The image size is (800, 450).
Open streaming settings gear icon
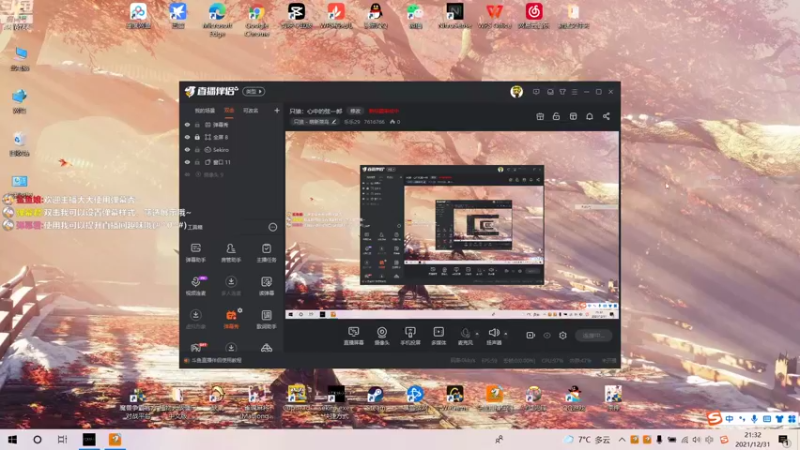pos(563,335)
